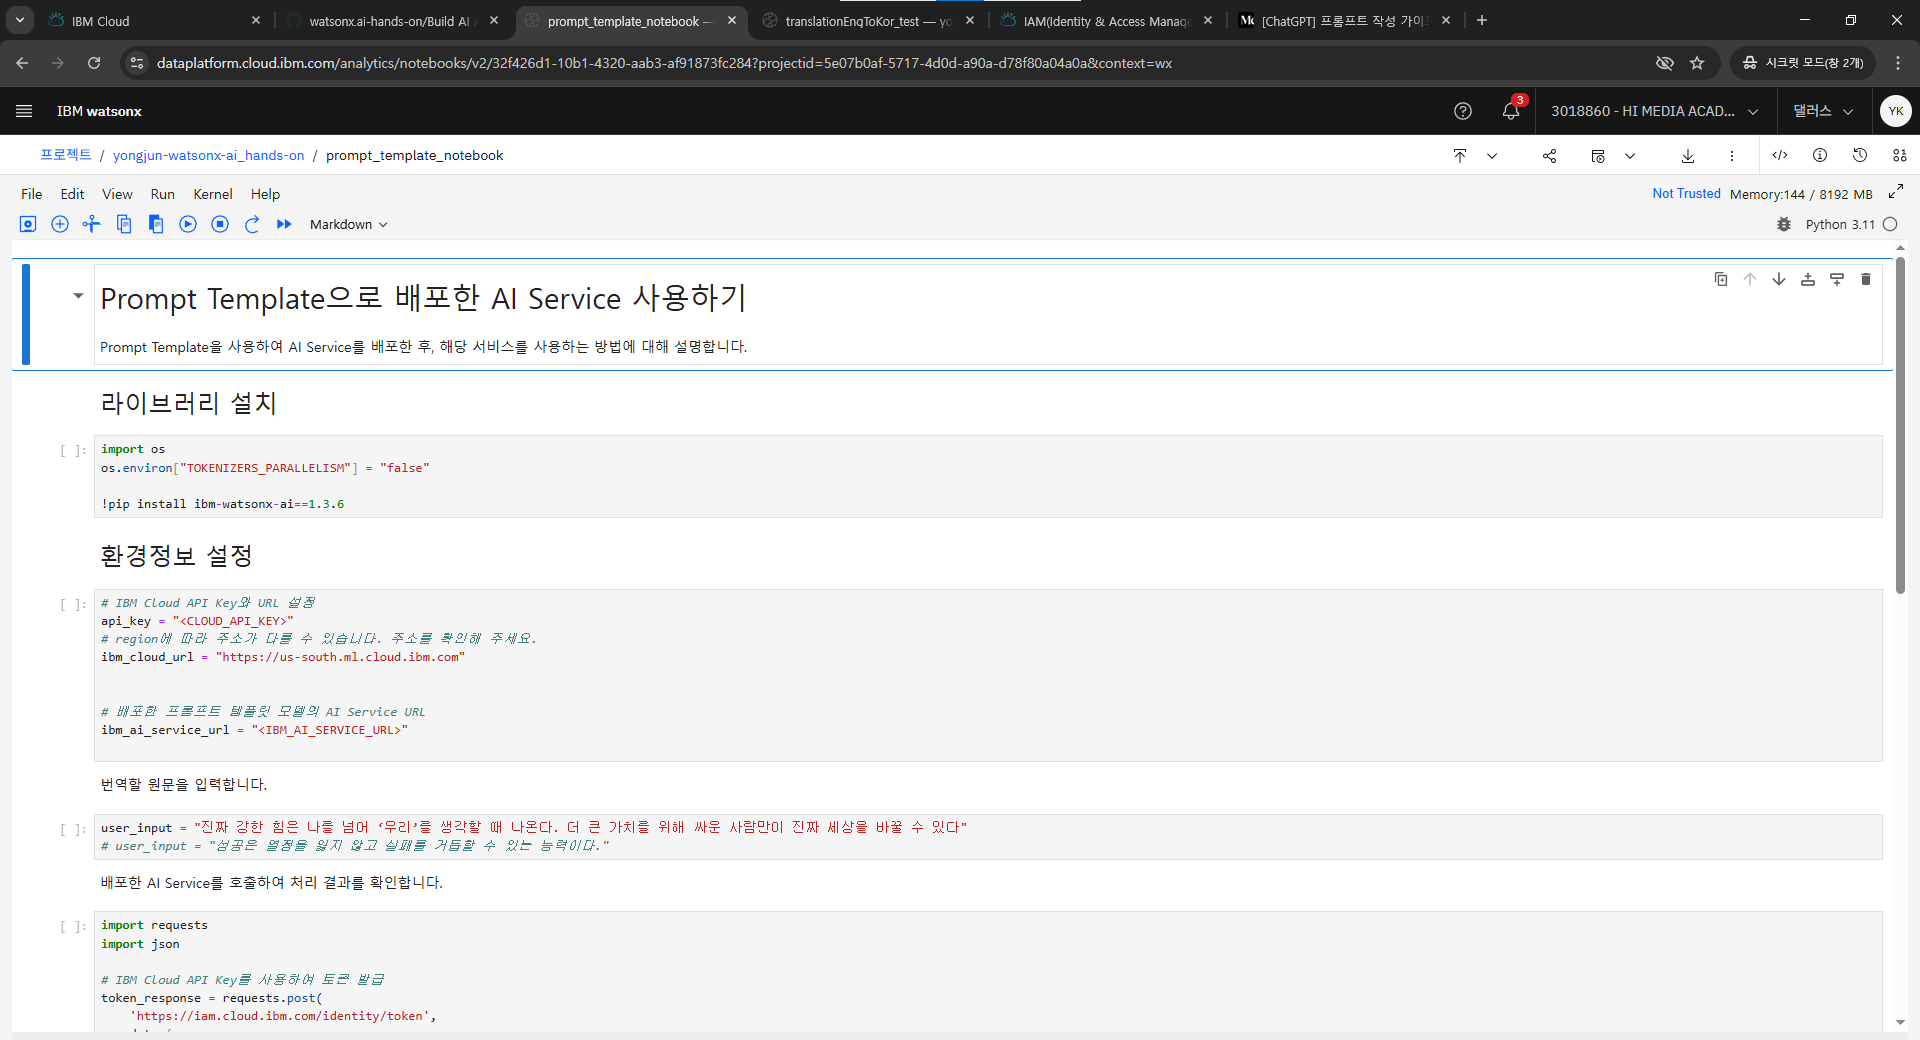This screenshot has height=1040, width=1920.
Task: Open the tab search dropdown arrow
Action: point(20,20)
